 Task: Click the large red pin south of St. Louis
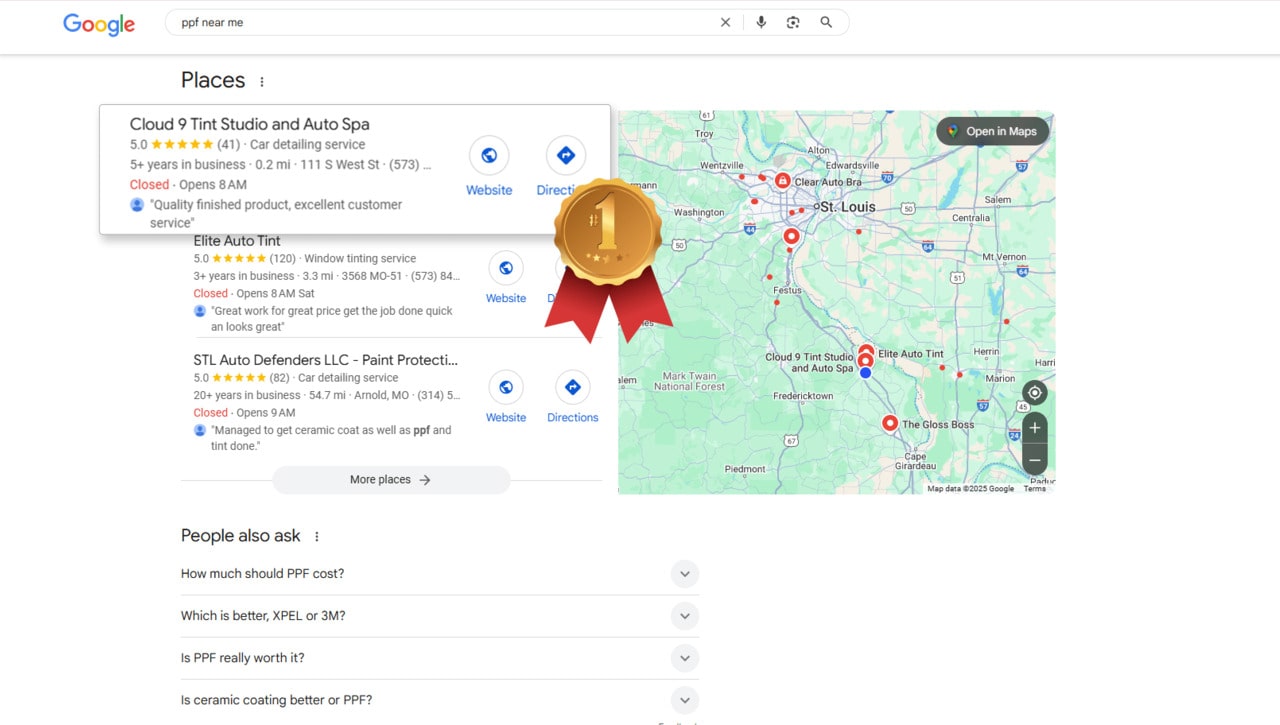coord(791,237)
